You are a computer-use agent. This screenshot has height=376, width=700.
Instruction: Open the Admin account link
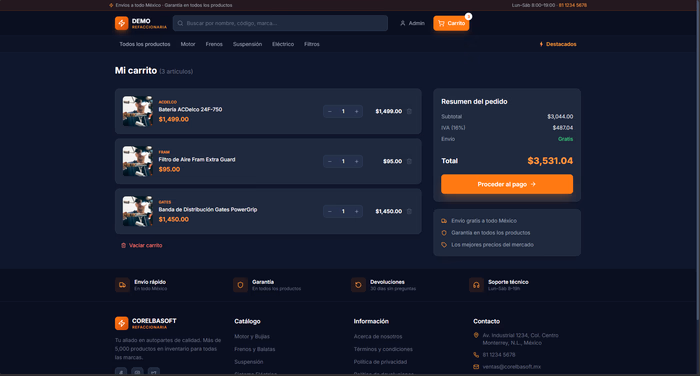(412, 23)
